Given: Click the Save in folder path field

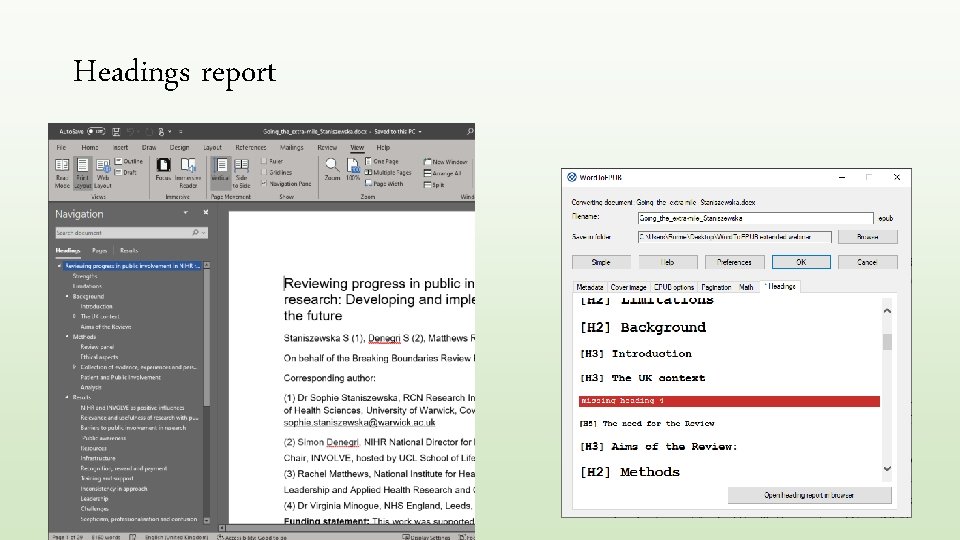Looking at the screenshot, I should point(735,237).
